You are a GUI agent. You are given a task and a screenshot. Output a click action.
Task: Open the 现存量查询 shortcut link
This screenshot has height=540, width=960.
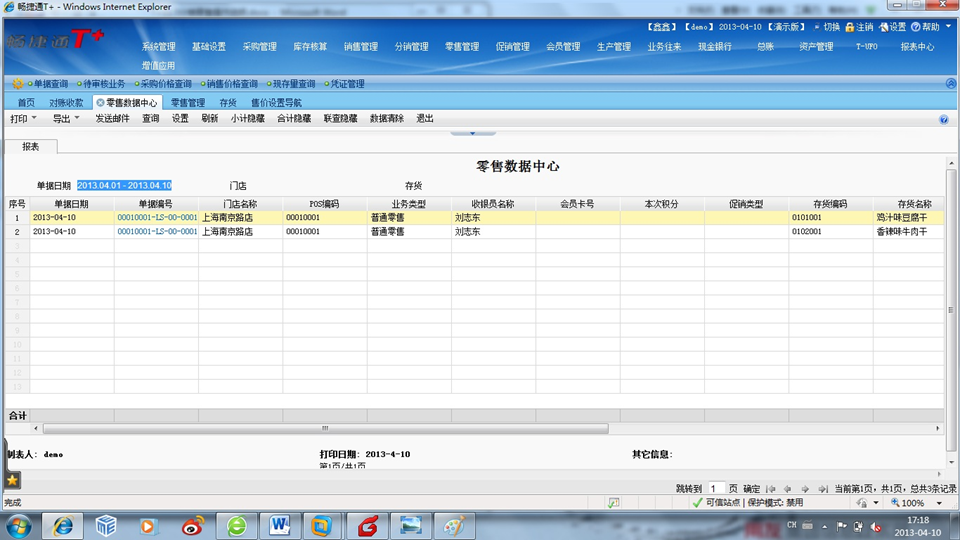(x=294, y=84)
